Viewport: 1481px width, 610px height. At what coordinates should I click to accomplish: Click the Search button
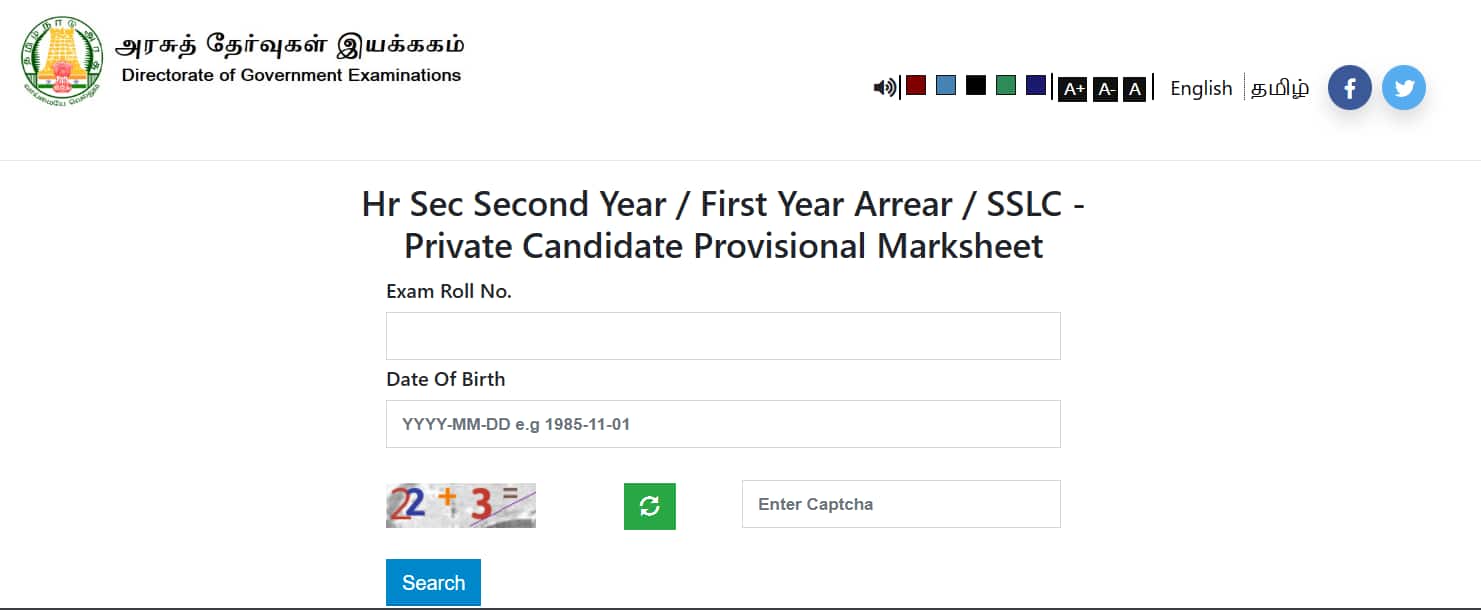coord(433,582)
